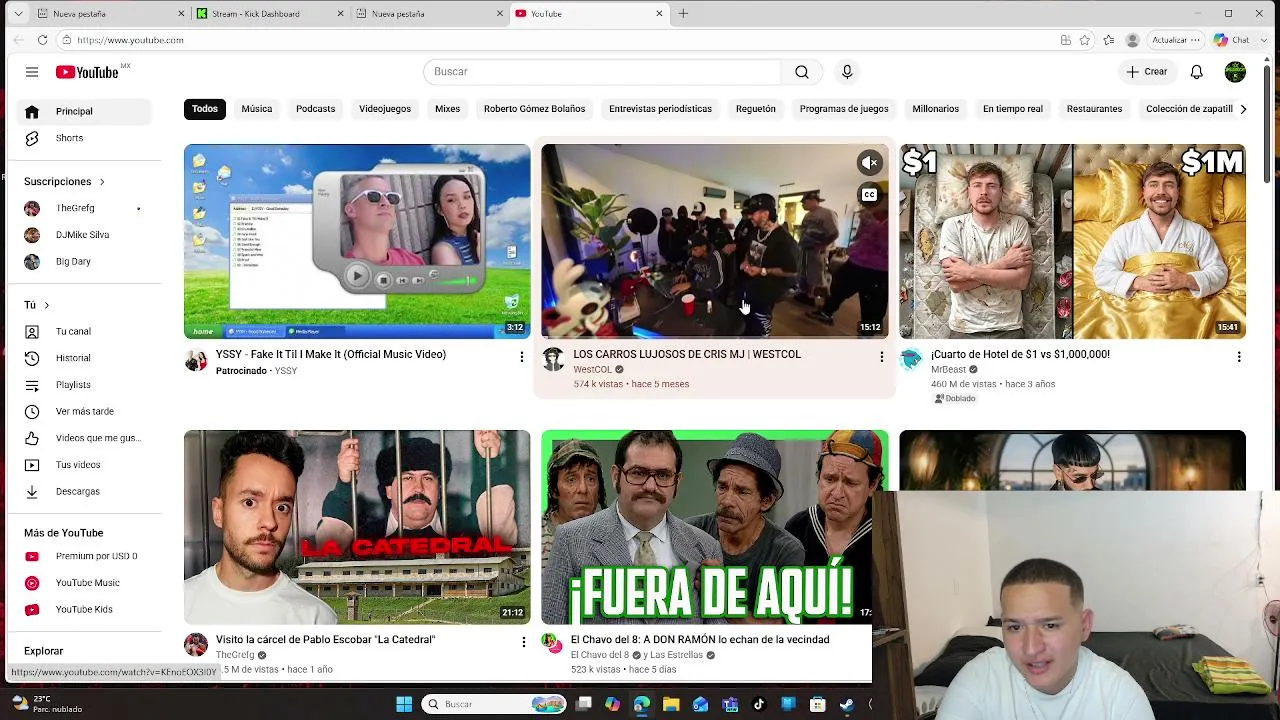The width and height of the screenshot is (1280, 720).
Task: Open options for WestCOL video
Action: coord(881,356)
